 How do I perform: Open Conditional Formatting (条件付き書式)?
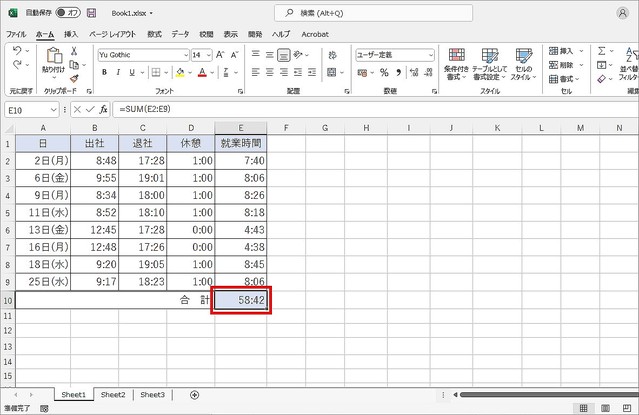point(457,63)
